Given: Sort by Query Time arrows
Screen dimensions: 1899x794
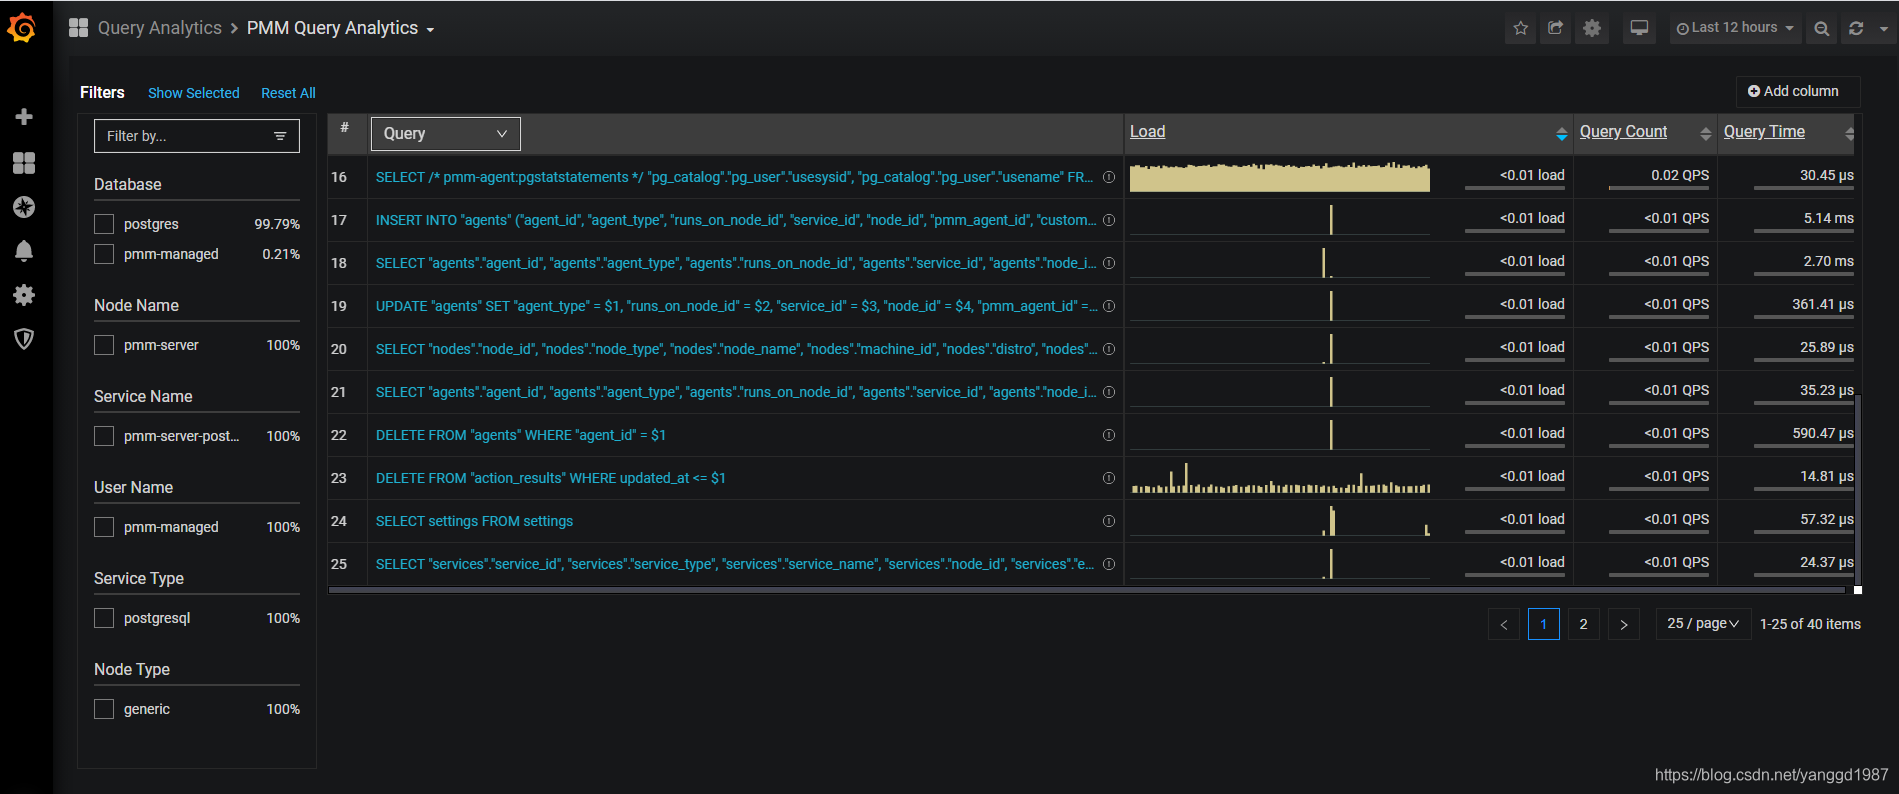Looking at the screenshot, I should [1850, 134].
